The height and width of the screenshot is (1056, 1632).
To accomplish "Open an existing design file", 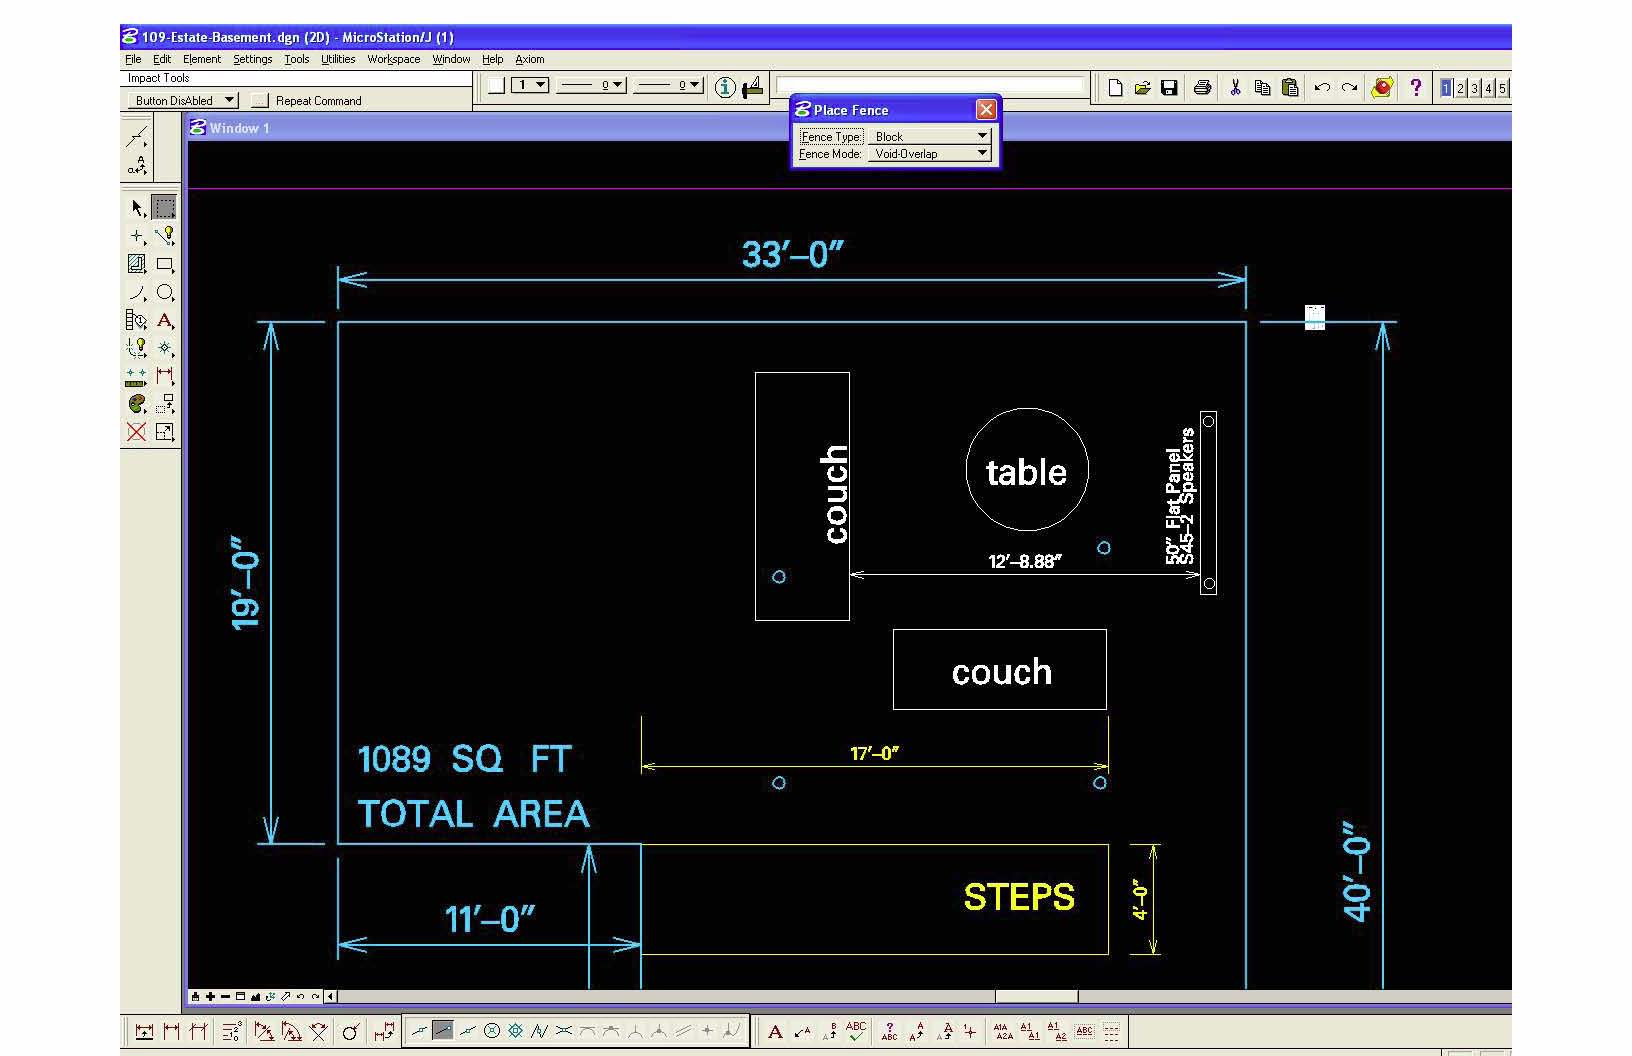I will click(1142, 88).
